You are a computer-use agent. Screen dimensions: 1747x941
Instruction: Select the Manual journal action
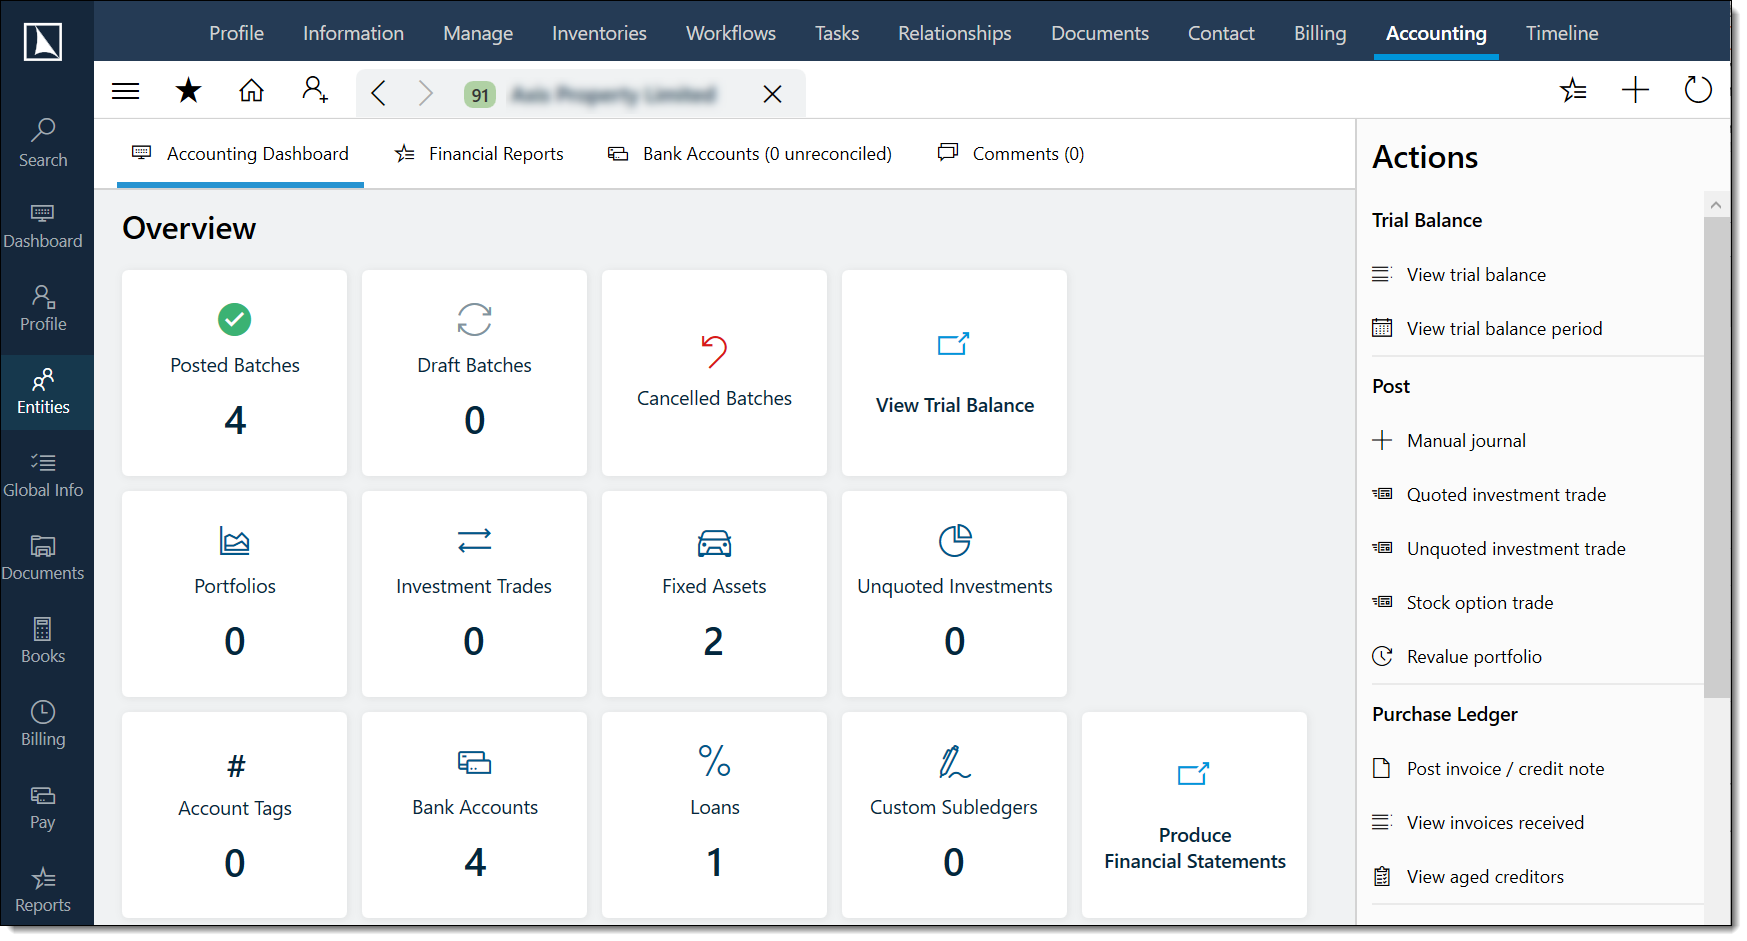[x=1466, y=440]
